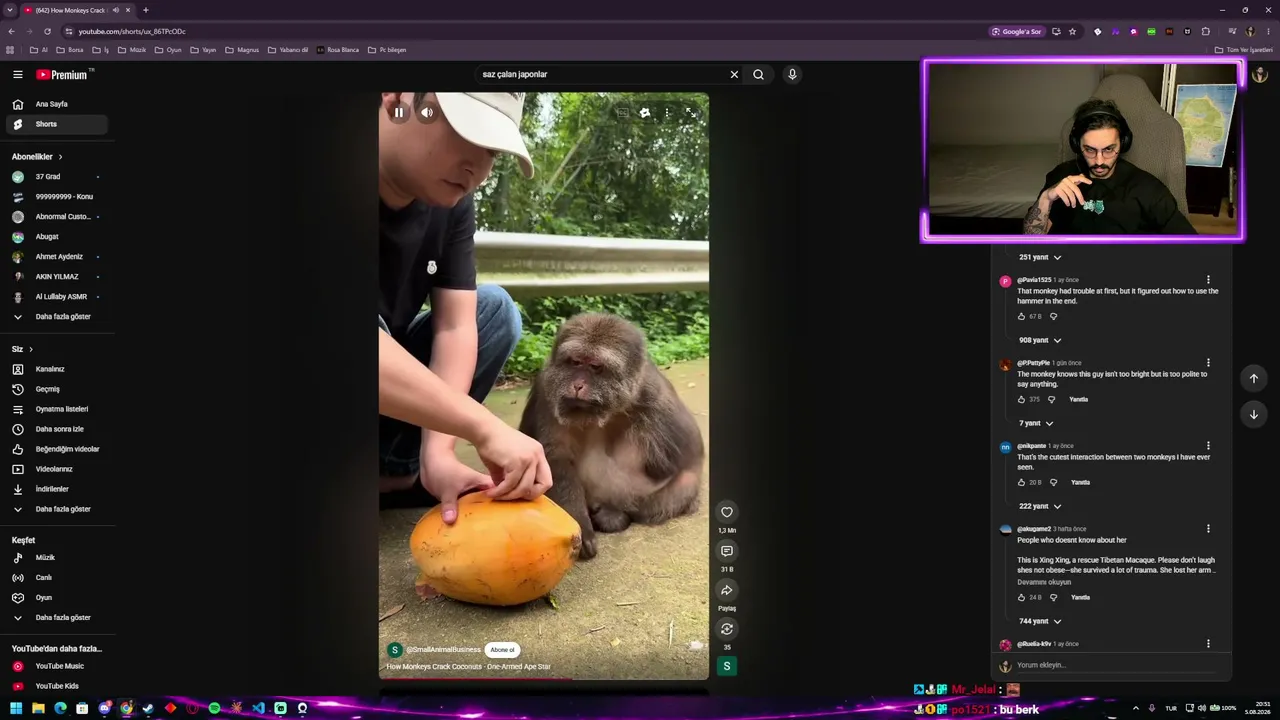Expand the 908 yanıt replies
The width and height of the screenshot is (1280, 720).
pos(1040,340)
